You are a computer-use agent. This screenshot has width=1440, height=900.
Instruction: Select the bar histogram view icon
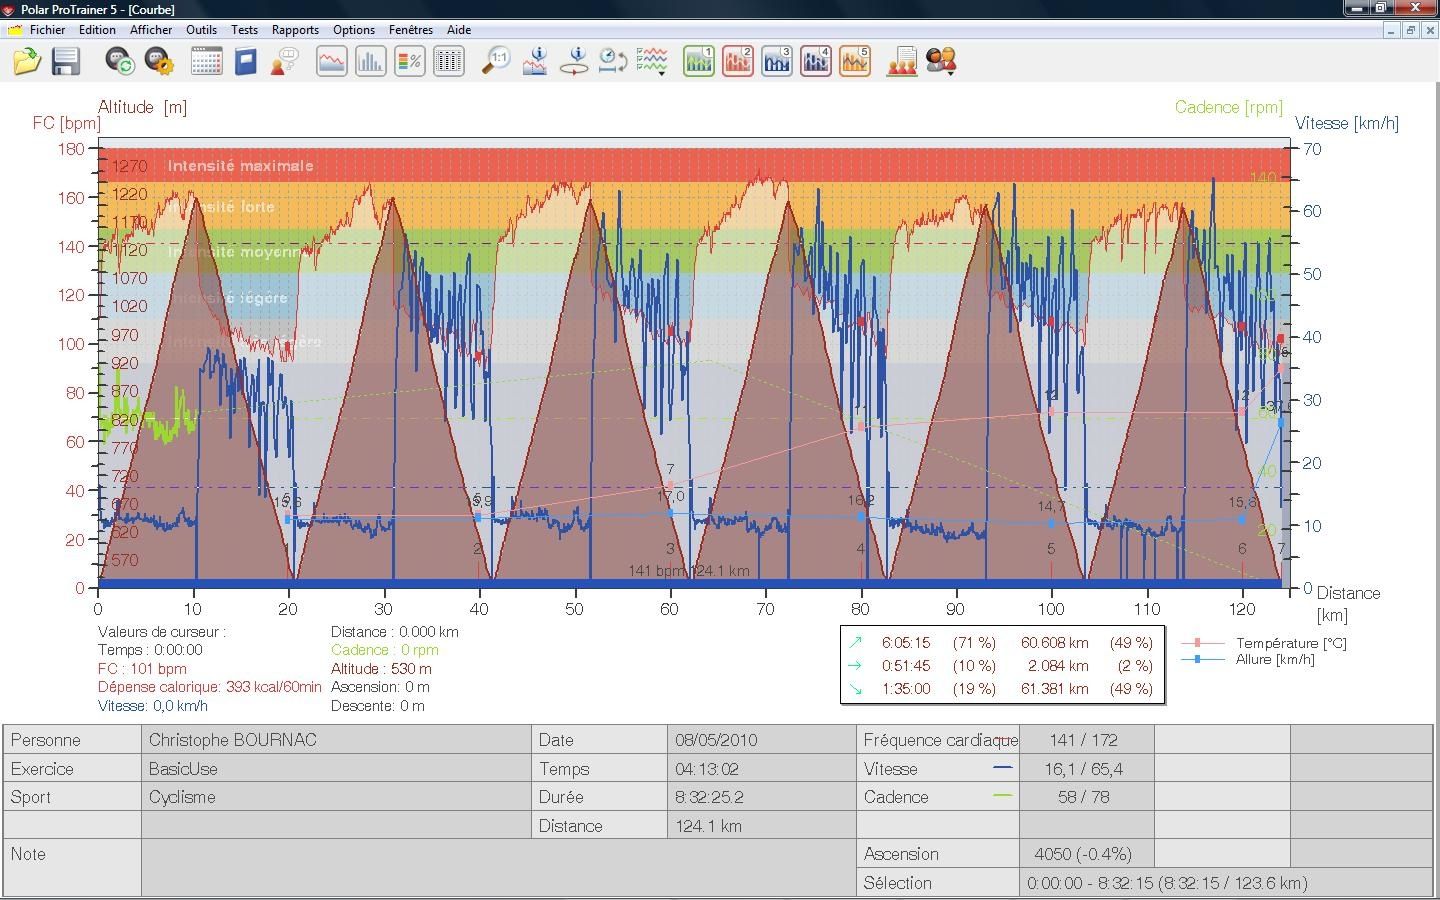click(x=370, y=61)
